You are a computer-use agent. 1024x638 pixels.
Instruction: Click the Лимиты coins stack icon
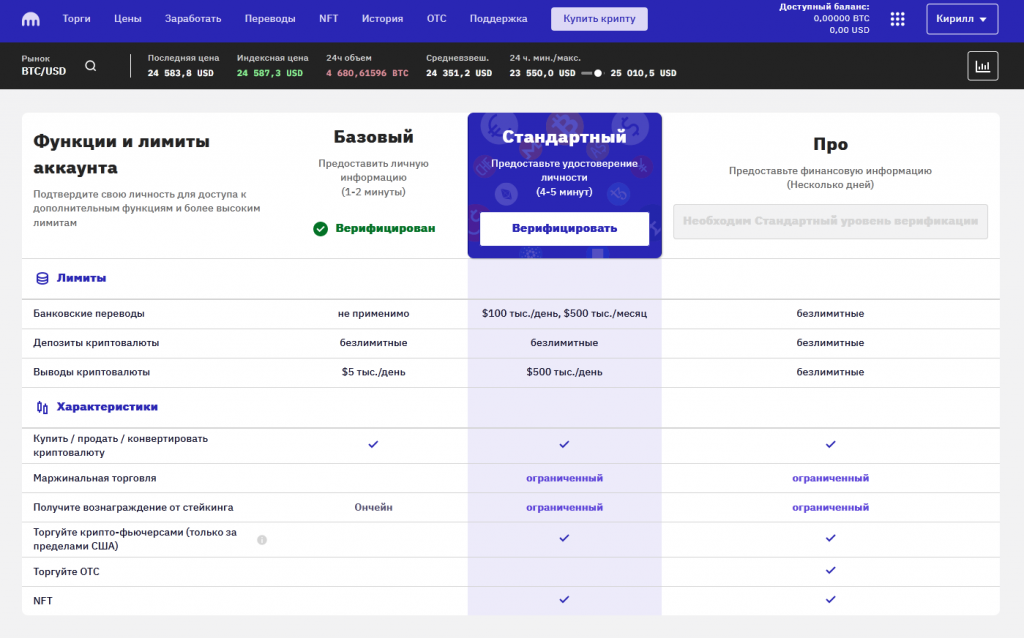coord(42,278)
